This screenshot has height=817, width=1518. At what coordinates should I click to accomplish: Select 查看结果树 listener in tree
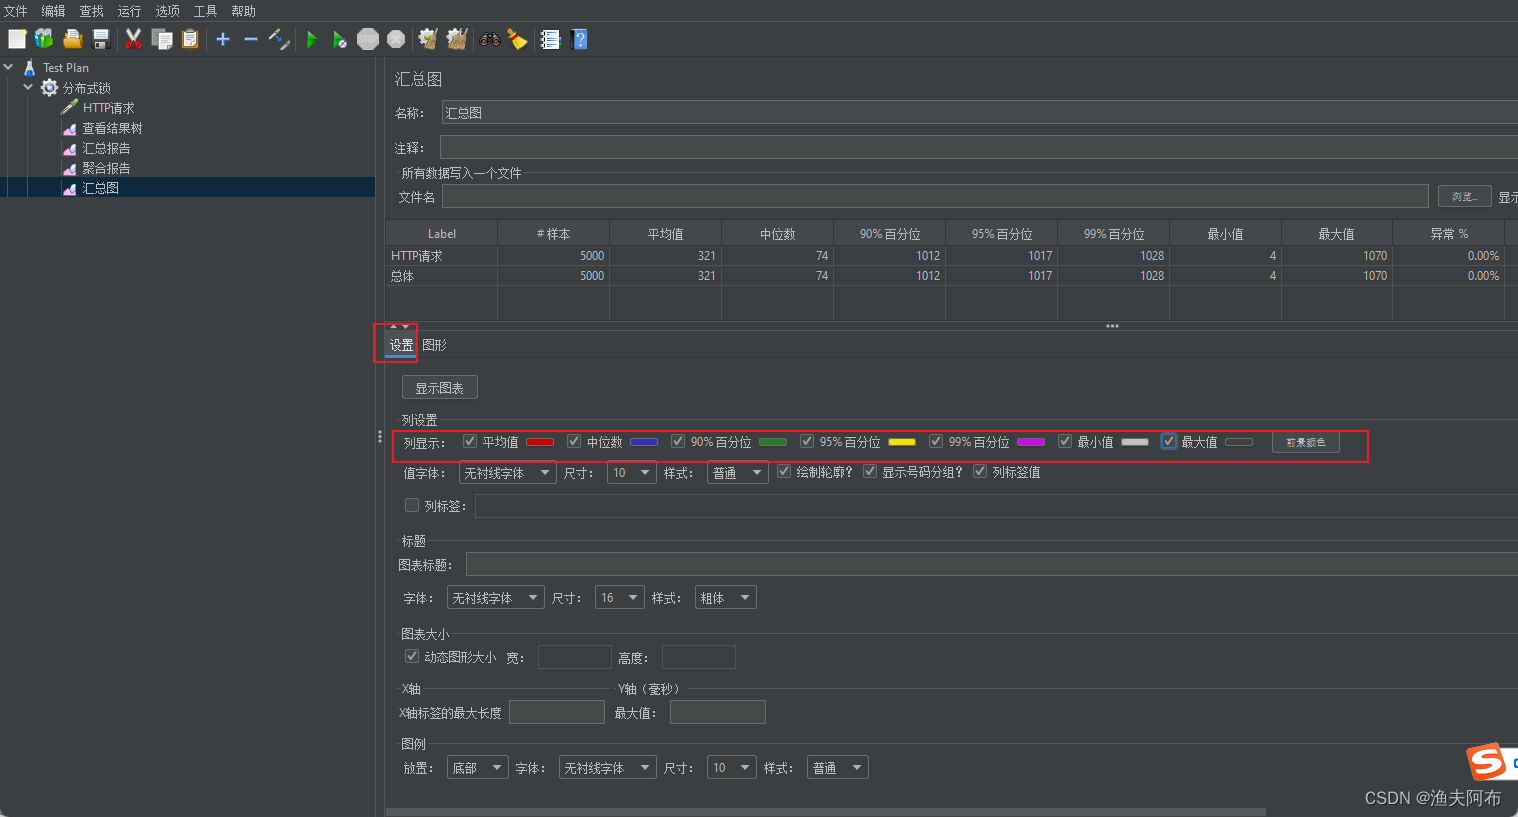click(x=112, y=128)
